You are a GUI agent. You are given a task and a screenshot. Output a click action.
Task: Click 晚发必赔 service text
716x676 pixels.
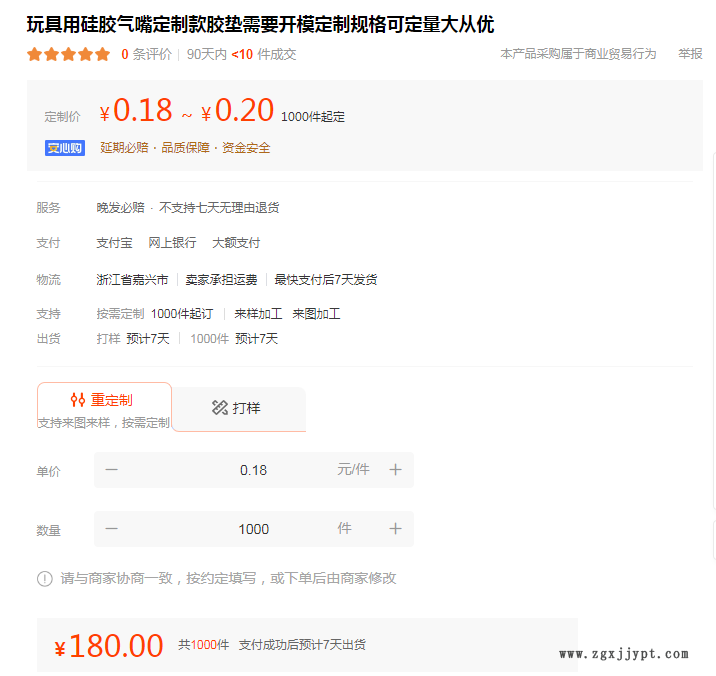click(x=121, y=208)
